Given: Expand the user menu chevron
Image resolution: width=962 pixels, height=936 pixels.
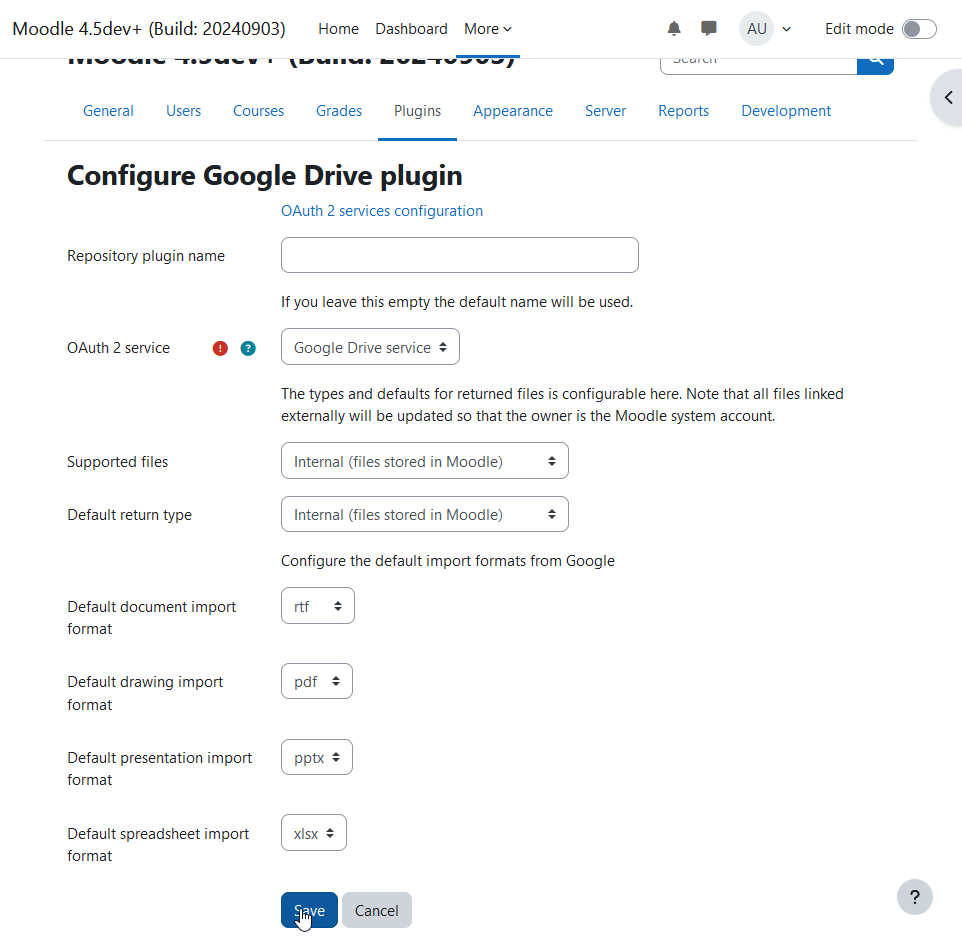Looking at the screenshot, I should coord(787,29).
